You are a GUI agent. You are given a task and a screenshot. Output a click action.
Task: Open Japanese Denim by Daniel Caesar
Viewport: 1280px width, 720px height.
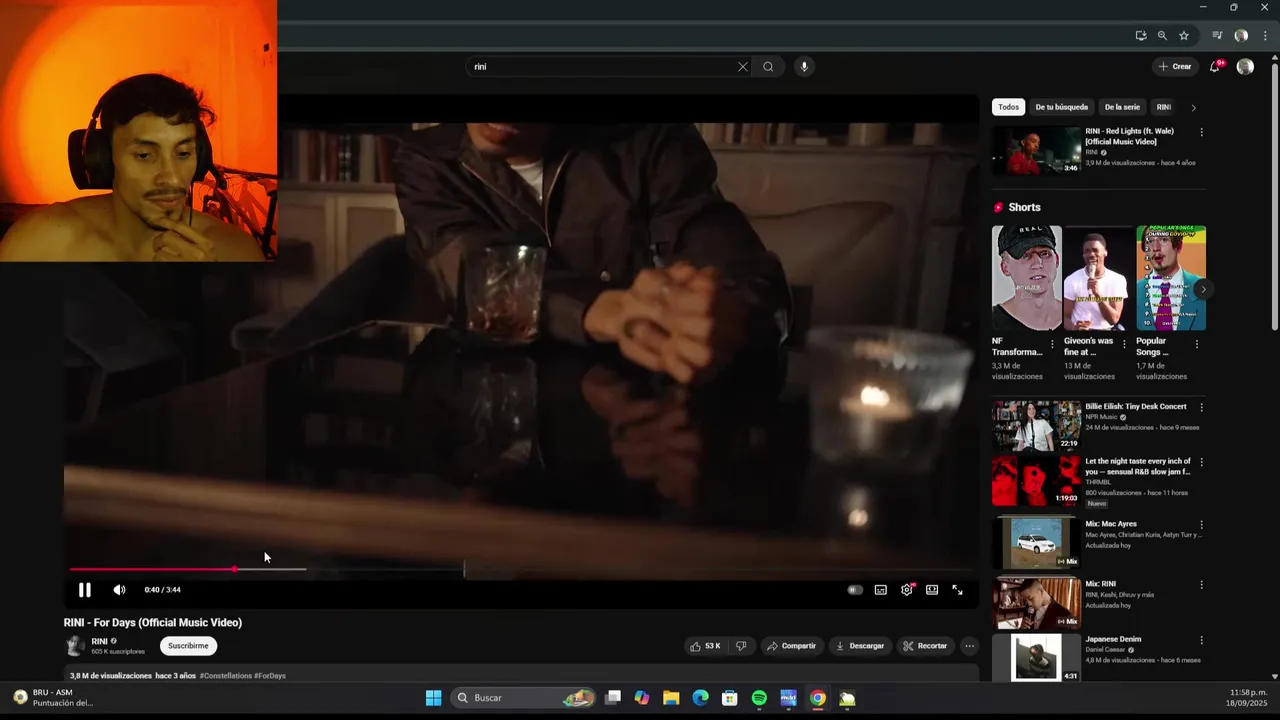click(1036, 658)
